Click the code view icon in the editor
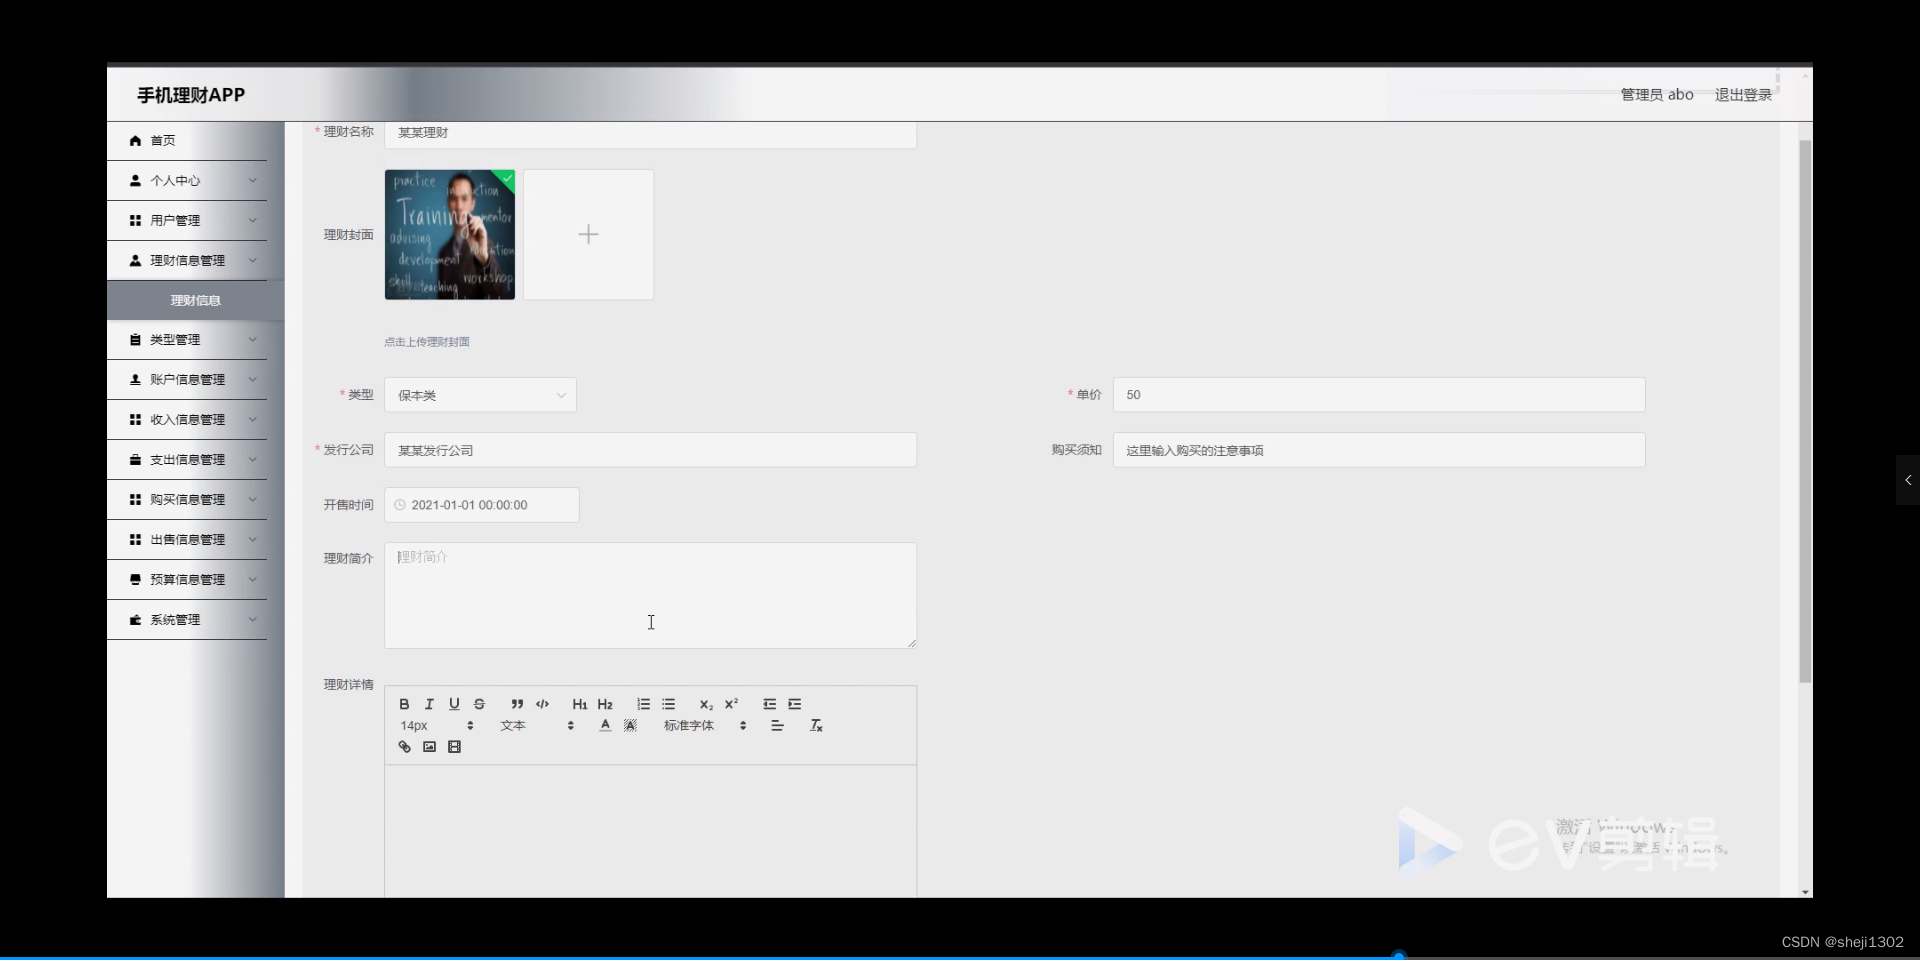 click(541, 704)
